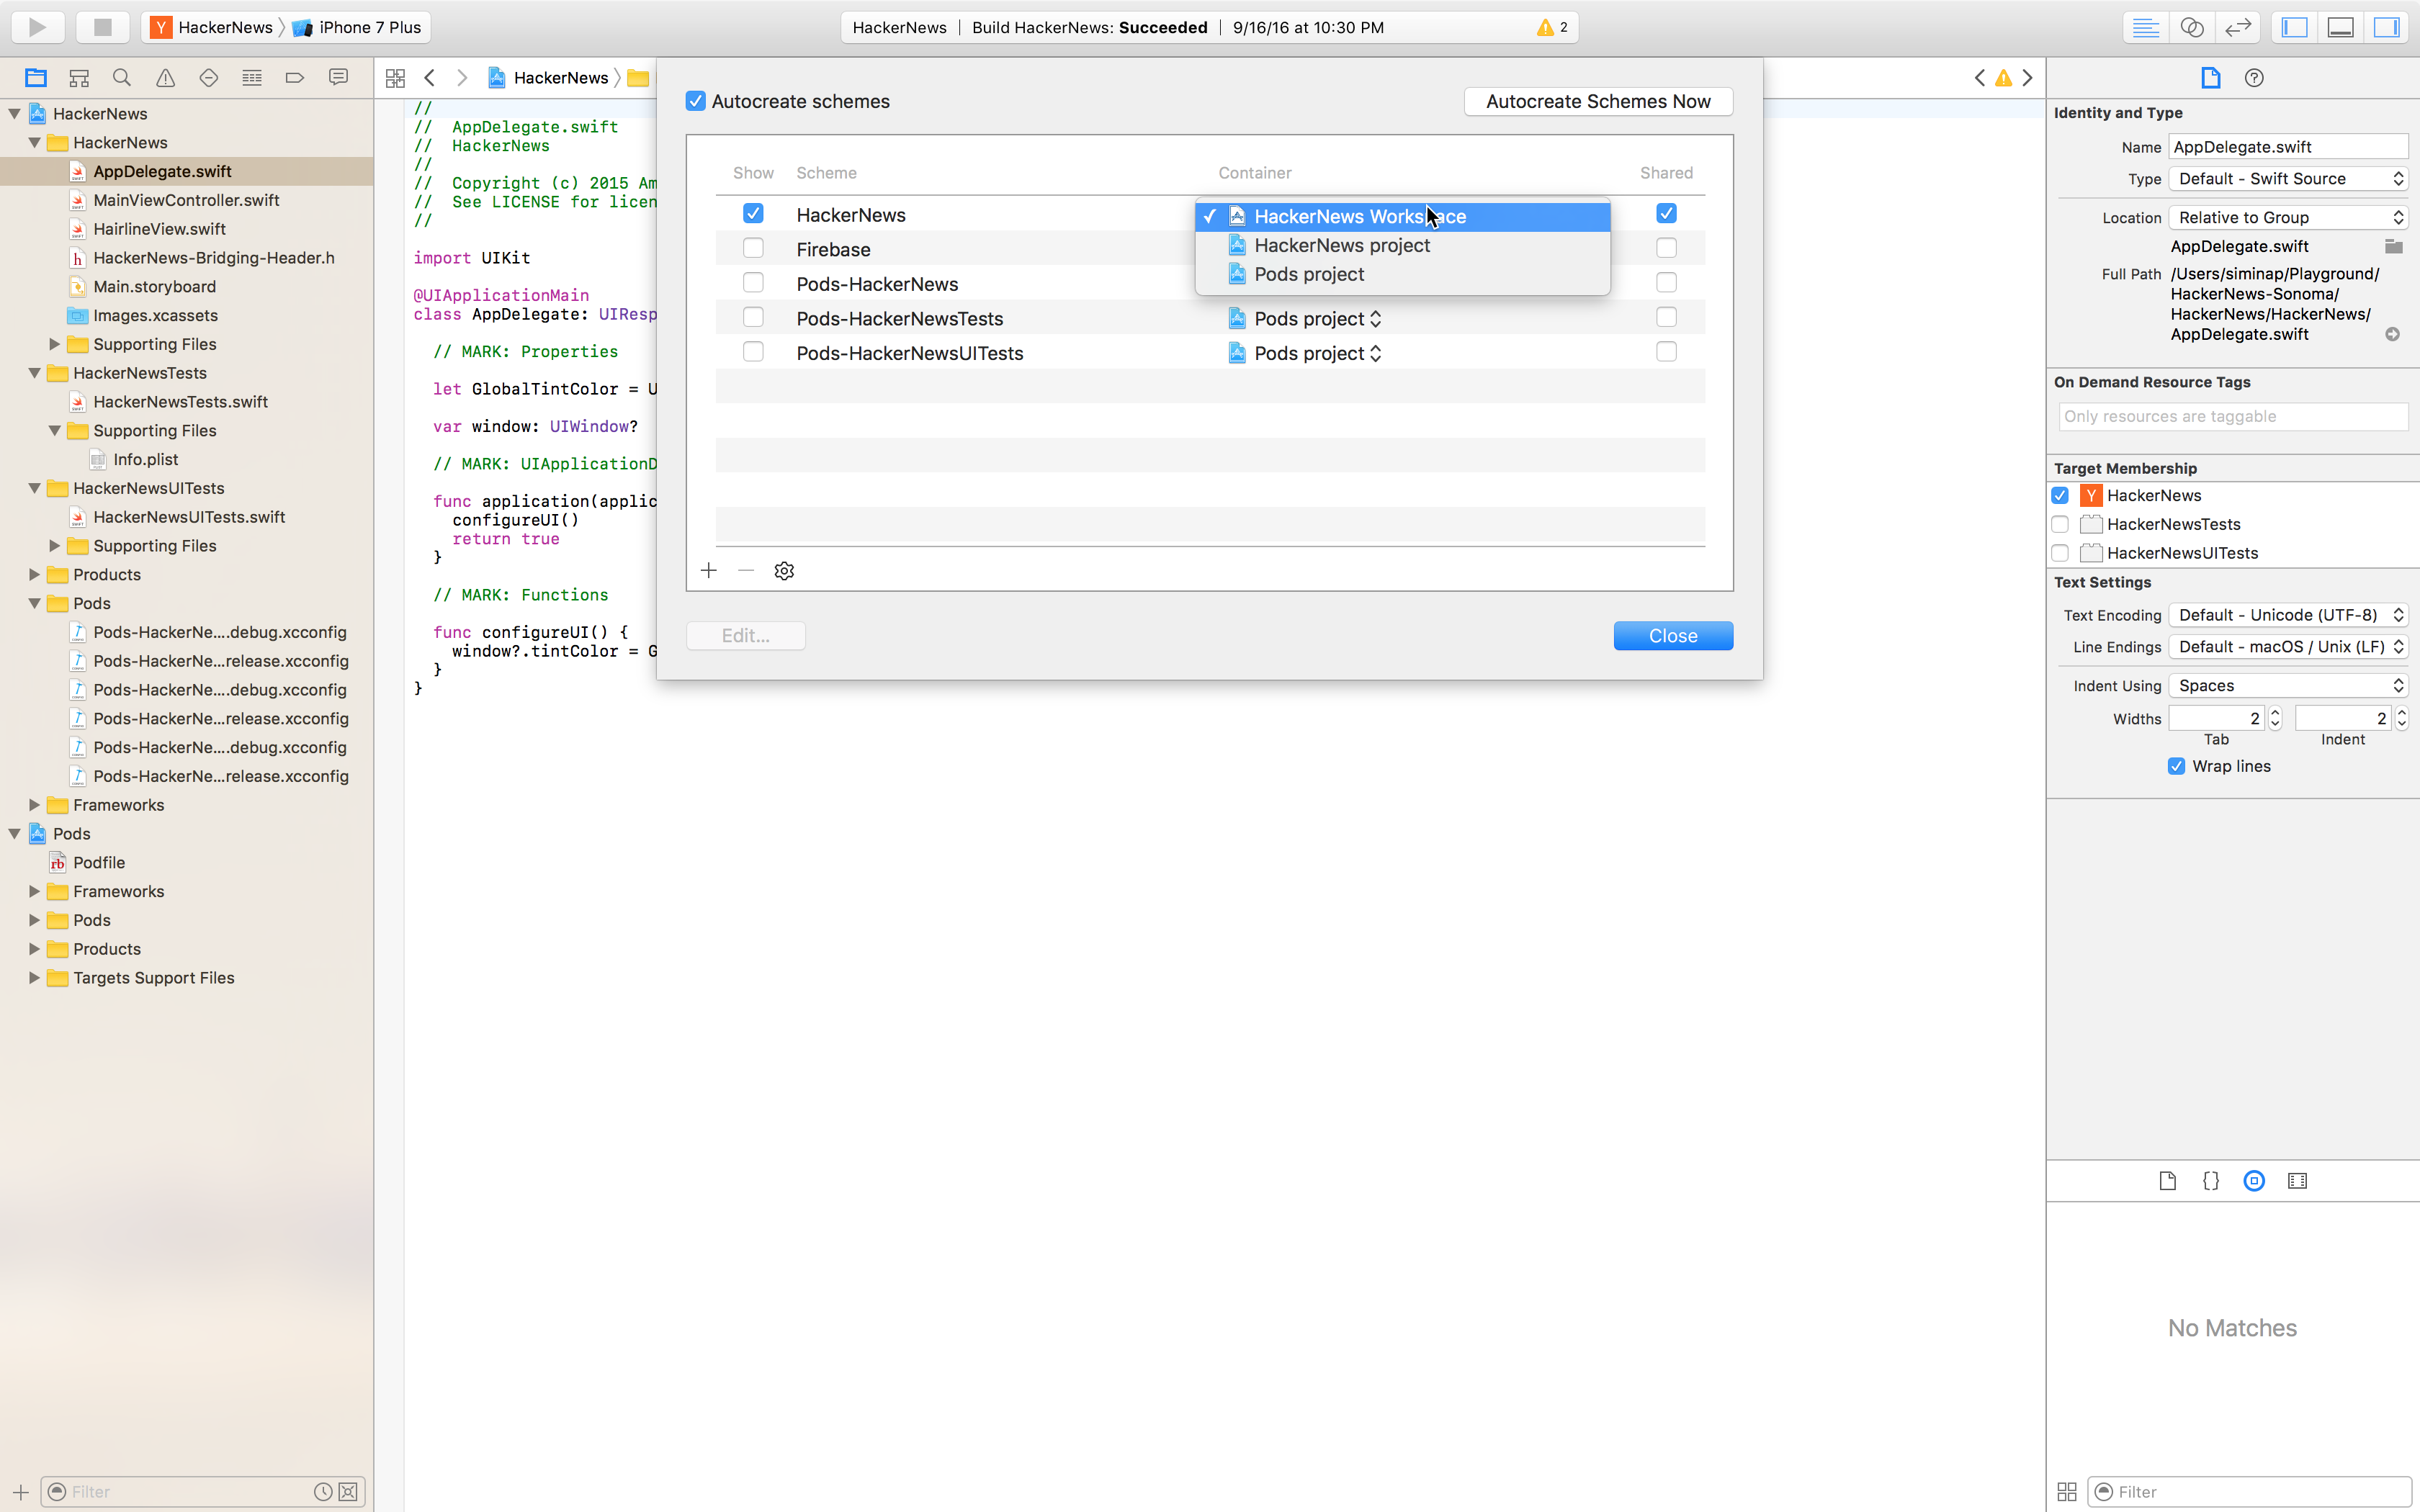Expand Pods folder in file navigator
The width and height of the screenshot is (2420, 1512).
coord(33,919)
